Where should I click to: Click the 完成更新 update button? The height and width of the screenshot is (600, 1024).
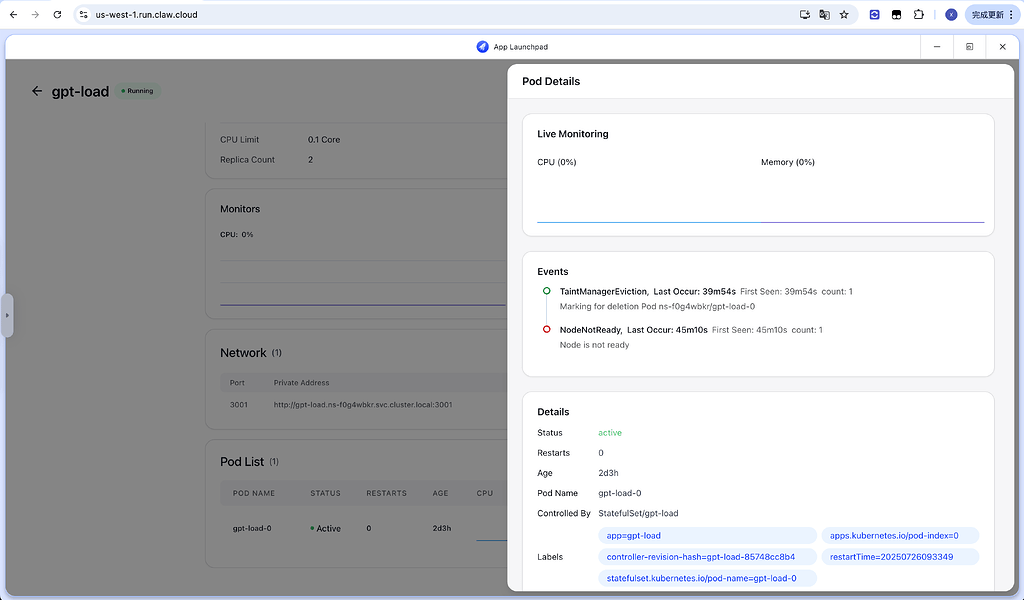[x=991, y=14]
